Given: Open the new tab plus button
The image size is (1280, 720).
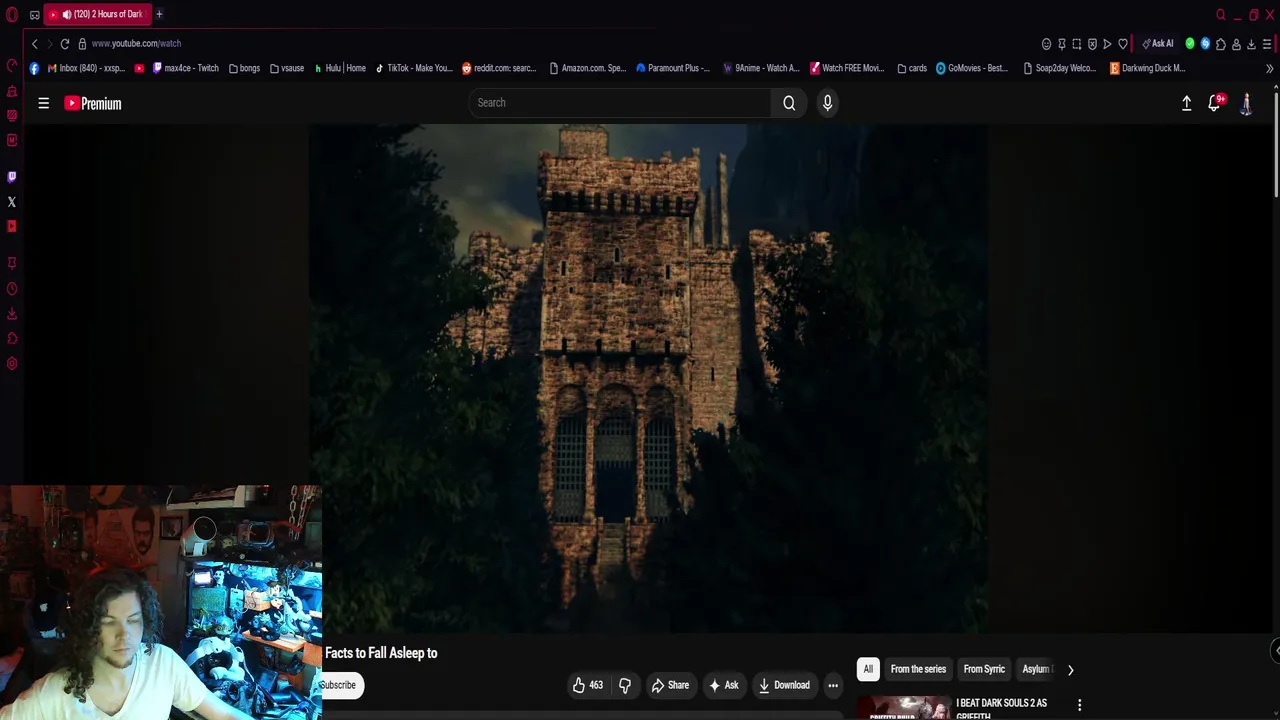Looking at the screenshot, I should (x=159, y=14).
